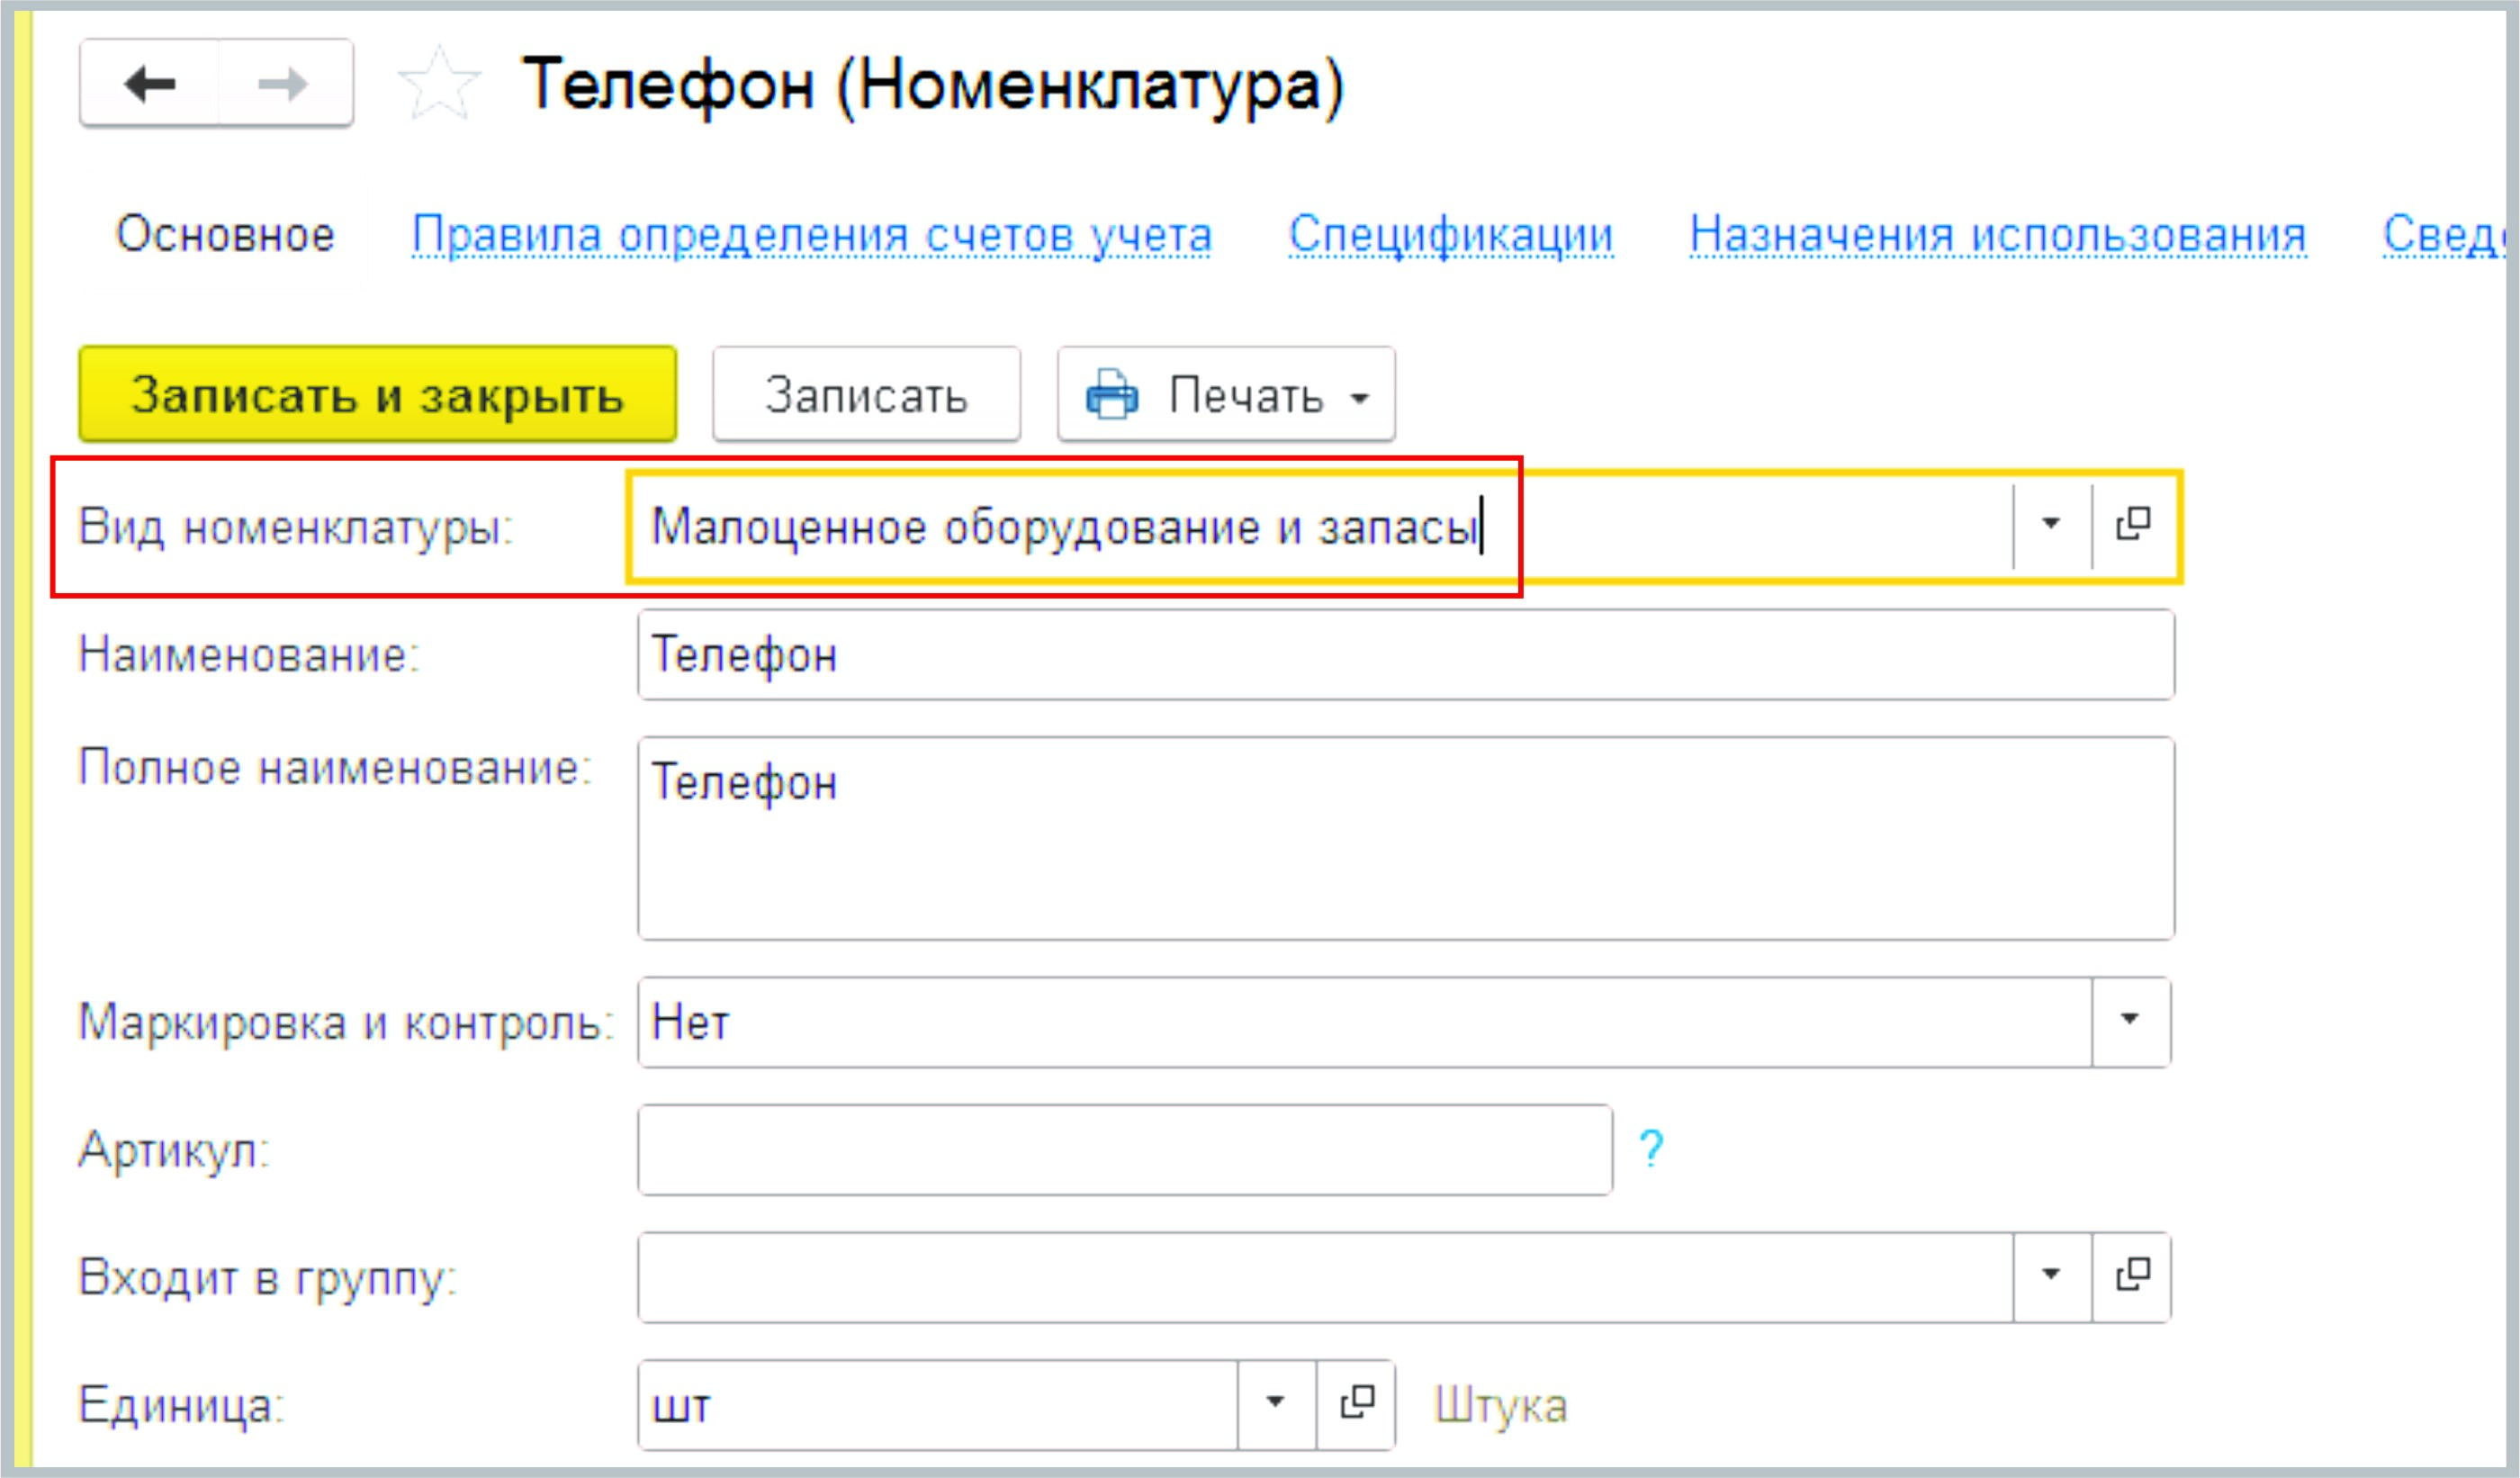This screenshot has width=2520, height=1478.
Task: Click Записать и закрыть button
Action: pyautogui.click(x=378, y=395)
